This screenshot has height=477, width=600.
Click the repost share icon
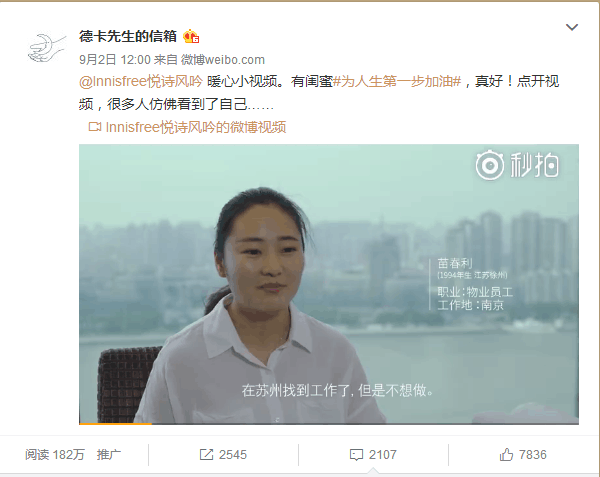pyautogui.click(x=206, y=454)
